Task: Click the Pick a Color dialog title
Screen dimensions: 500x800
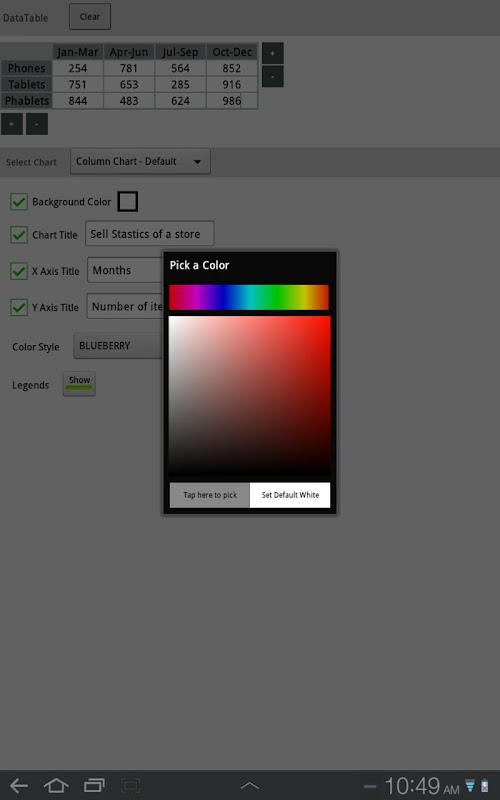Action: pyautogui.click(x=199, y=265)
